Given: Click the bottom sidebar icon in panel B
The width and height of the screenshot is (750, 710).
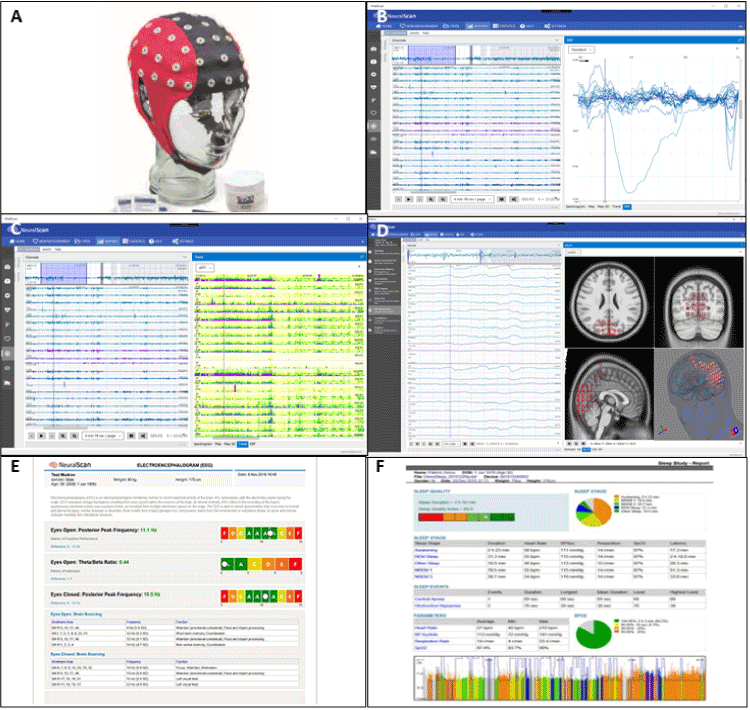Looking at the screenshot, I should [x=373, y=150].
